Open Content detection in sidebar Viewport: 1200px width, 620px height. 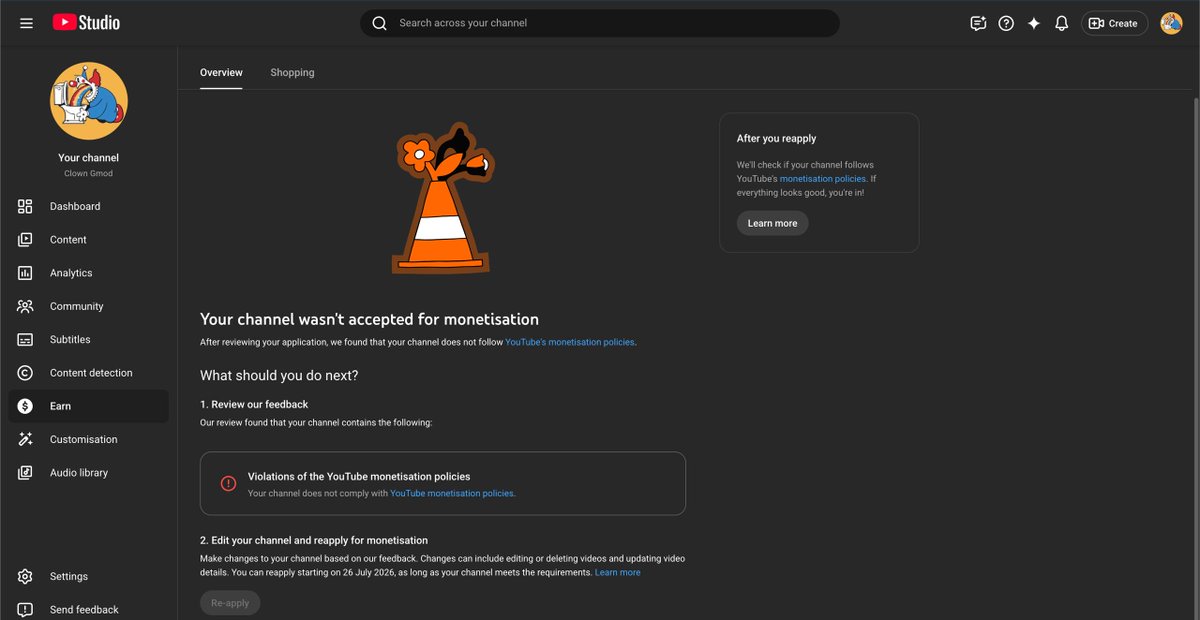click(88, 373)
